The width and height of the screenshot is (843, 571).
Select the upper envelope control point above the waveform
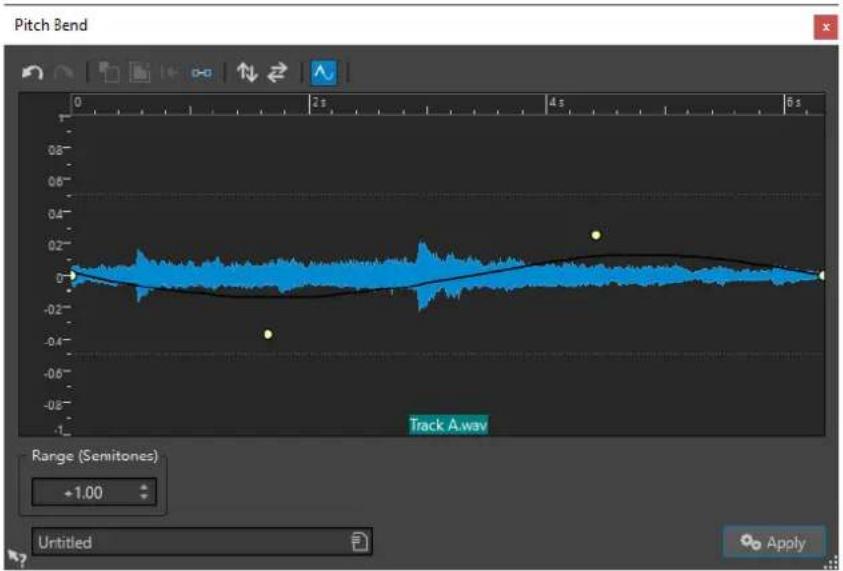596,235
